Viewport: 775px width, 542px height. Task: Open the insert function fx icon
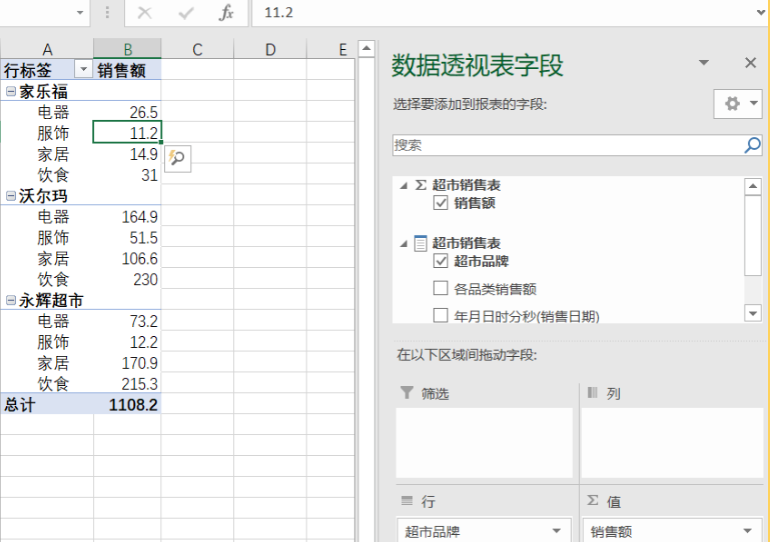226,12
